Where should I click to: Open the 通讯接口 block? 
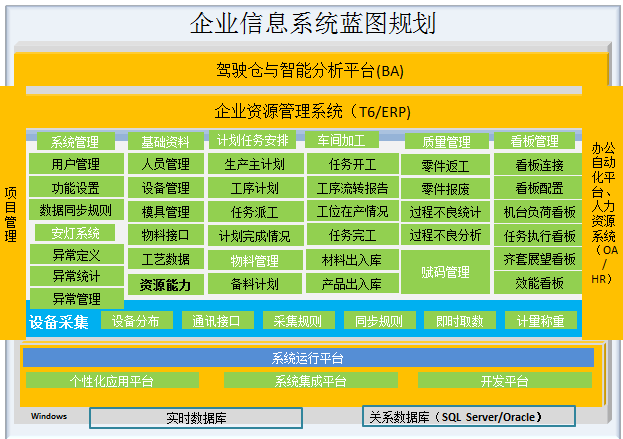218,320
